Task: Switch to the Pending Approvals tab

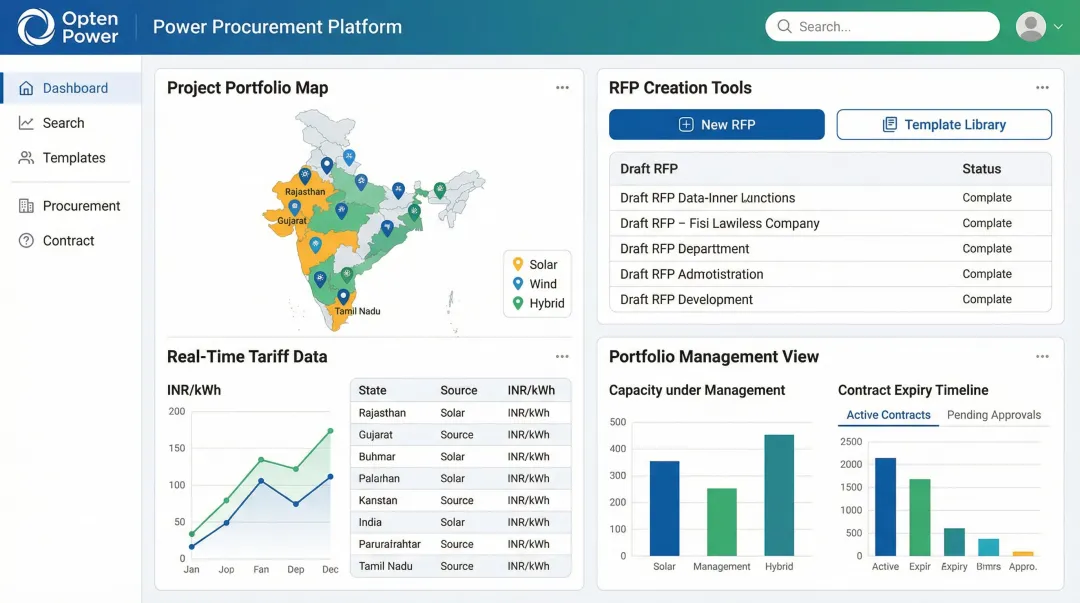Action: (x=995, y=414)
